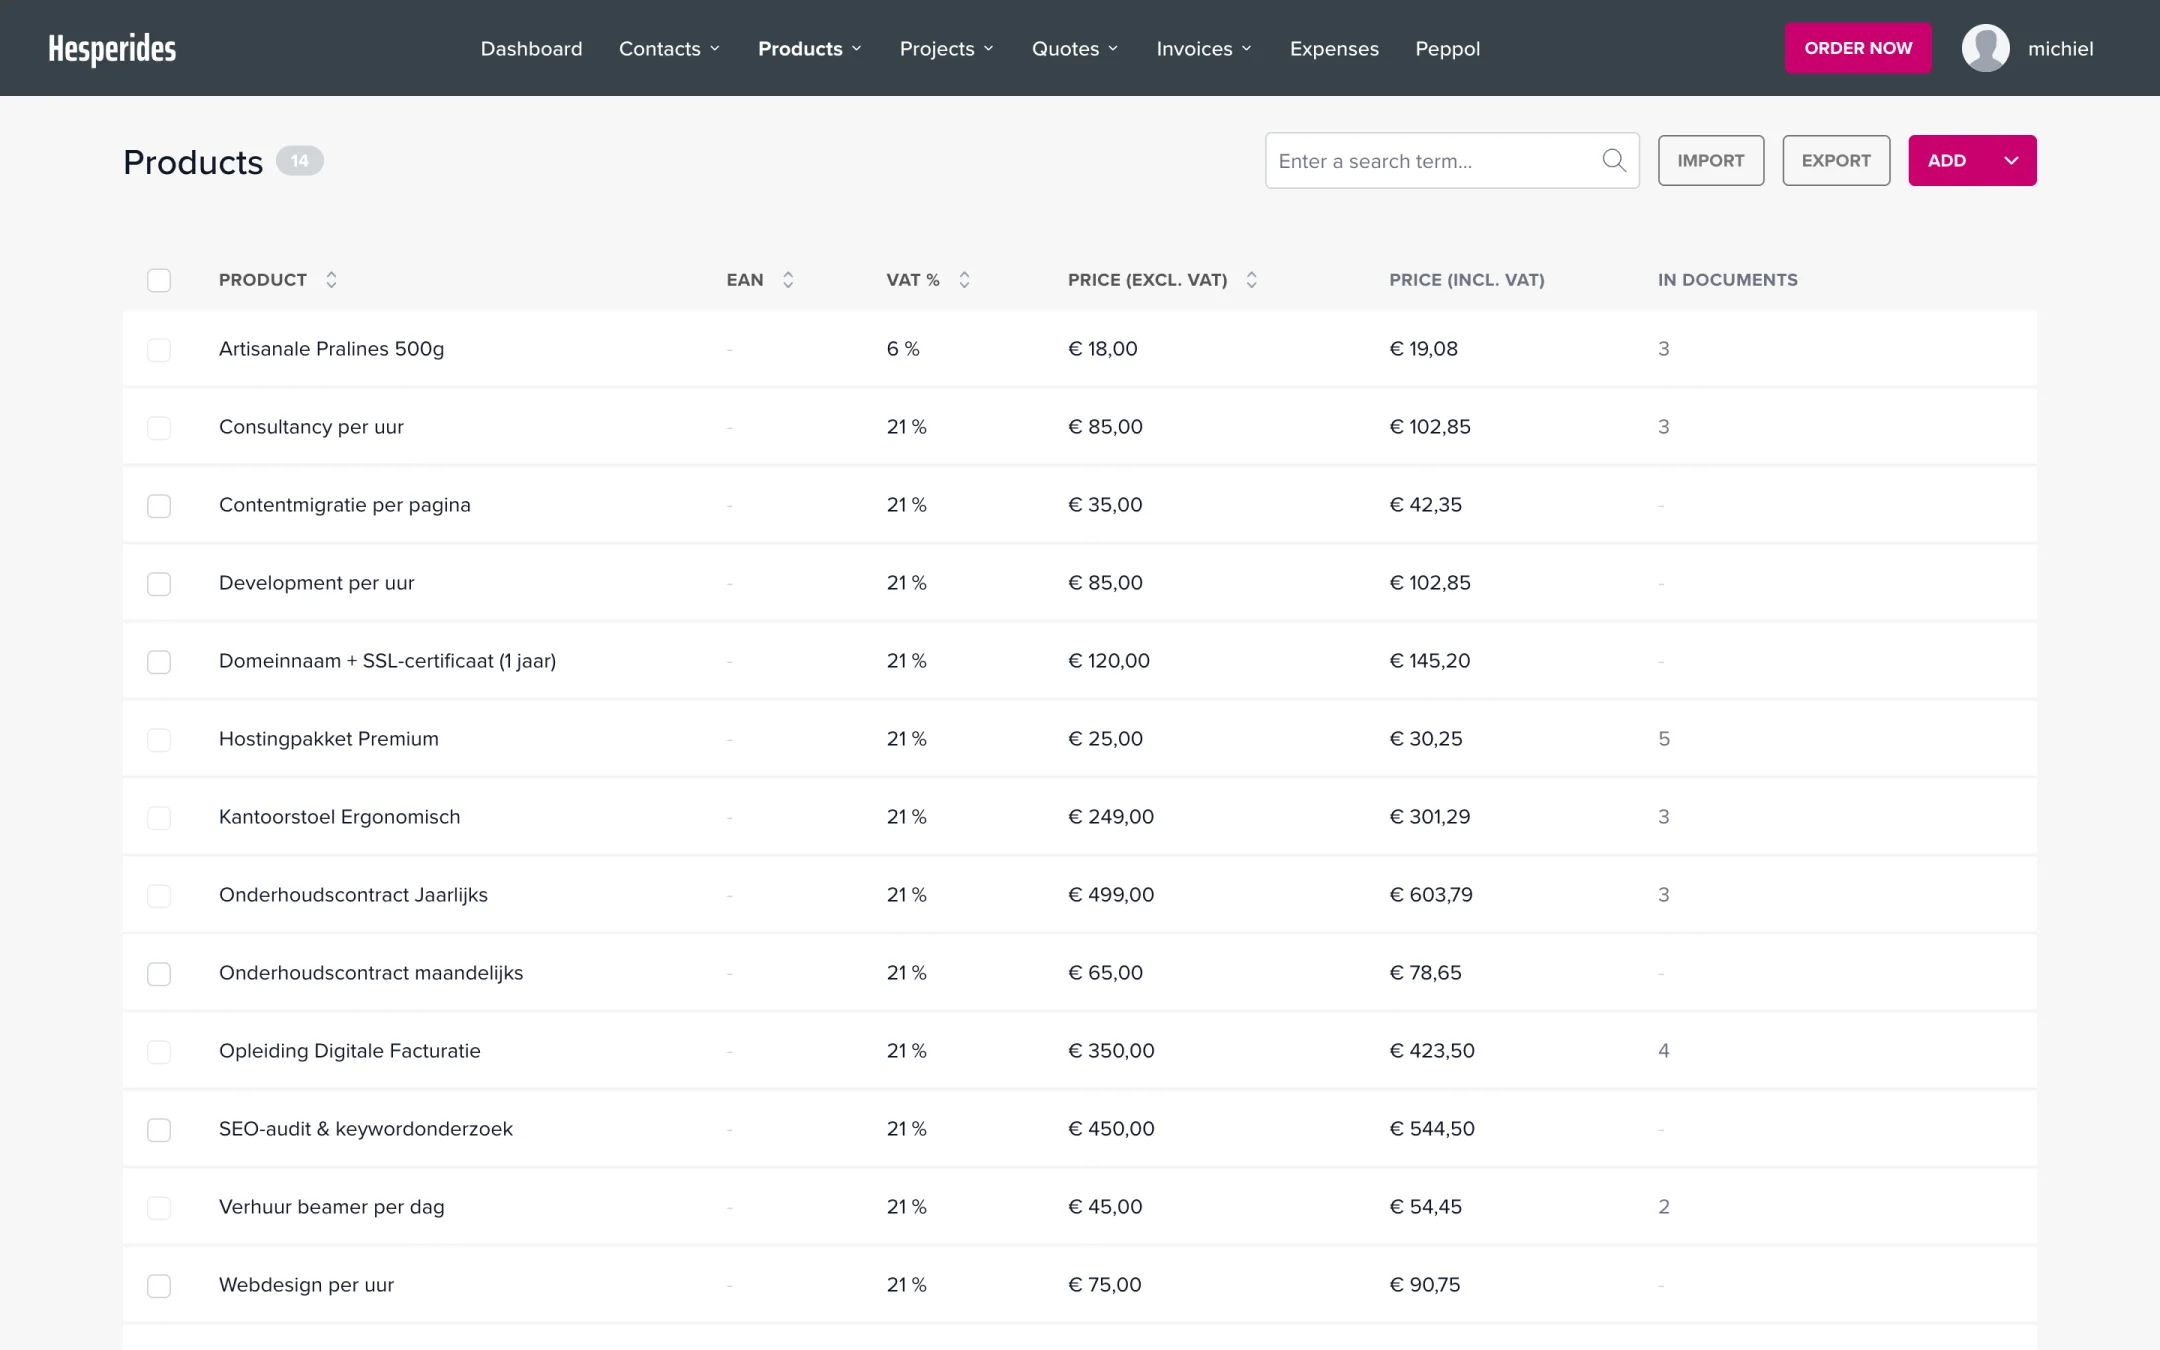
Task: Go to Dashboard
Action: pos(531,48)
